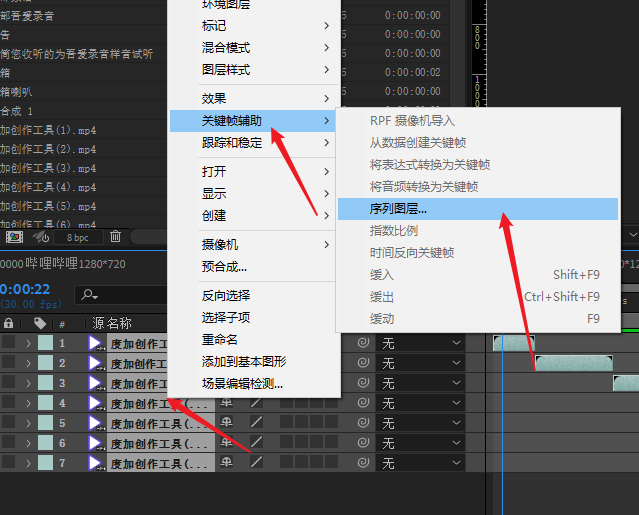Viewport: 639px width, 515px height.
Task: Select the layer 2 clip bar in timeline
Action: tap(574, 363)
